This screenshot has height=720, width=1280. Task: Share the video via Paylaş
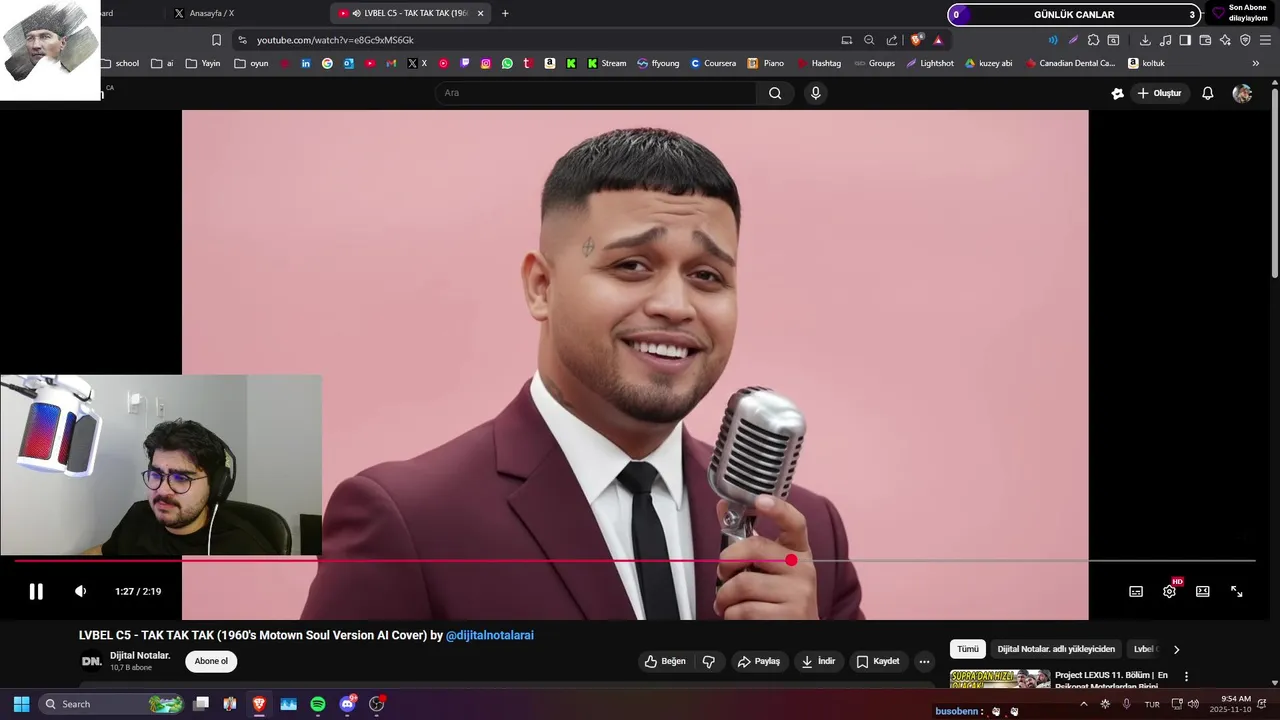coord(759,661)
